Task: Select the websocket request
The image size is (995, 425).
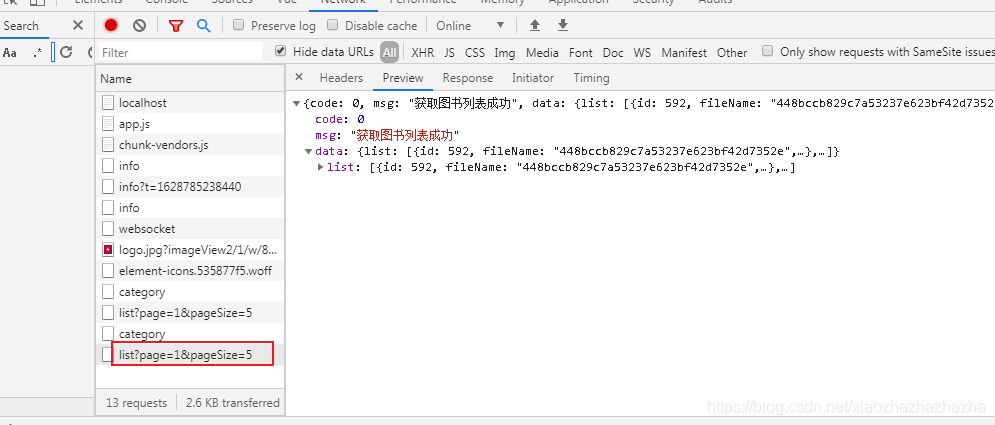Action: pos(190,228)
